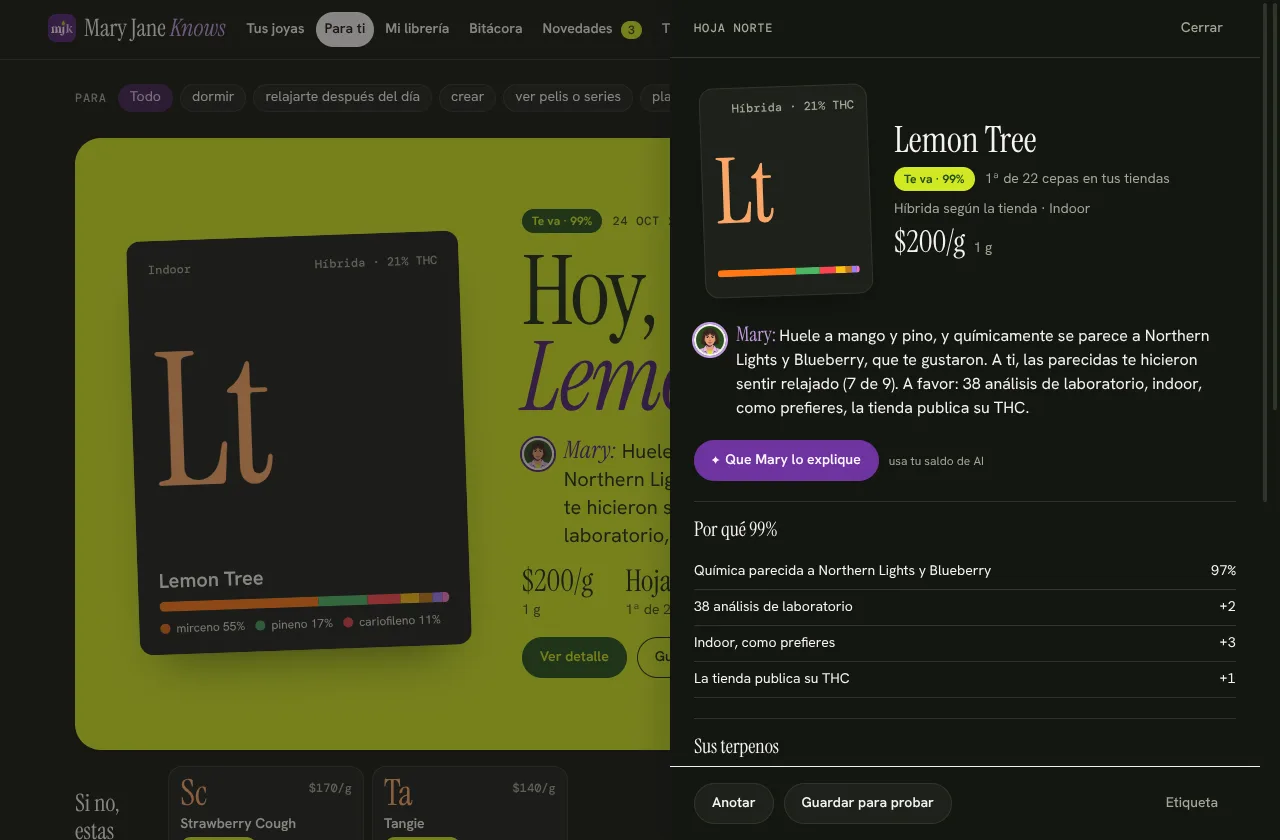Open the Strawberry Cough card
The image size is (1280, 840).
click(x=265, y=803)
